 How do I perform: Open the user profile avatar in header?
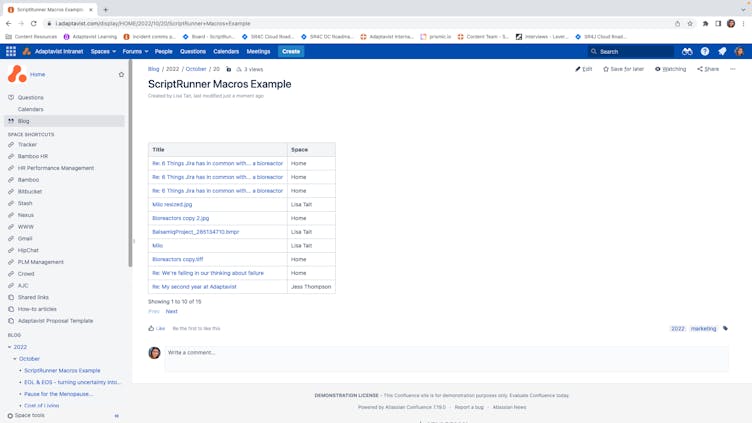coord(739,51)
